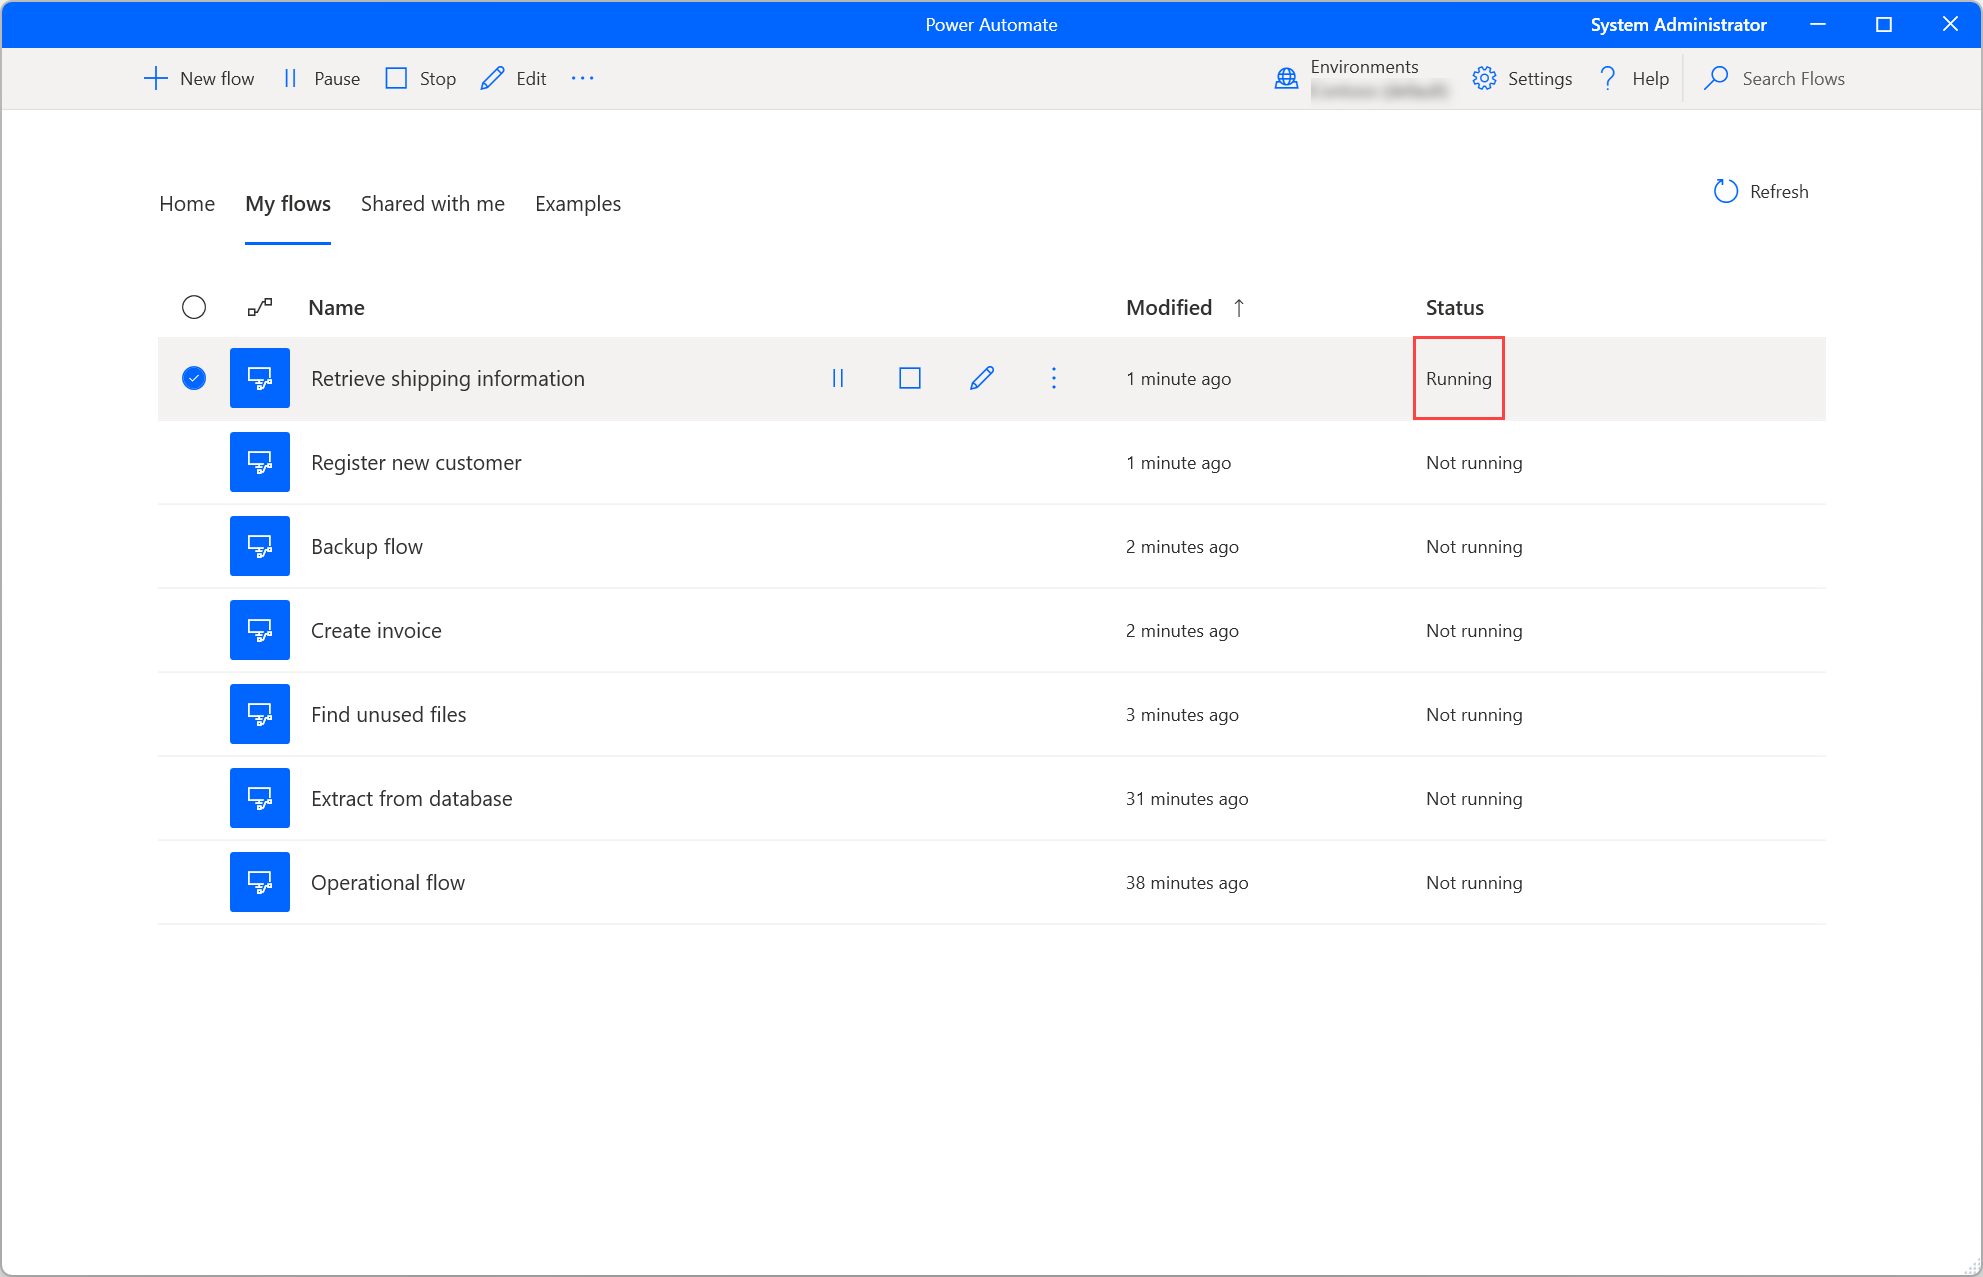1983x1277 pixels.
Task: Click the New flow button
Action: click(x=197, y=78)
